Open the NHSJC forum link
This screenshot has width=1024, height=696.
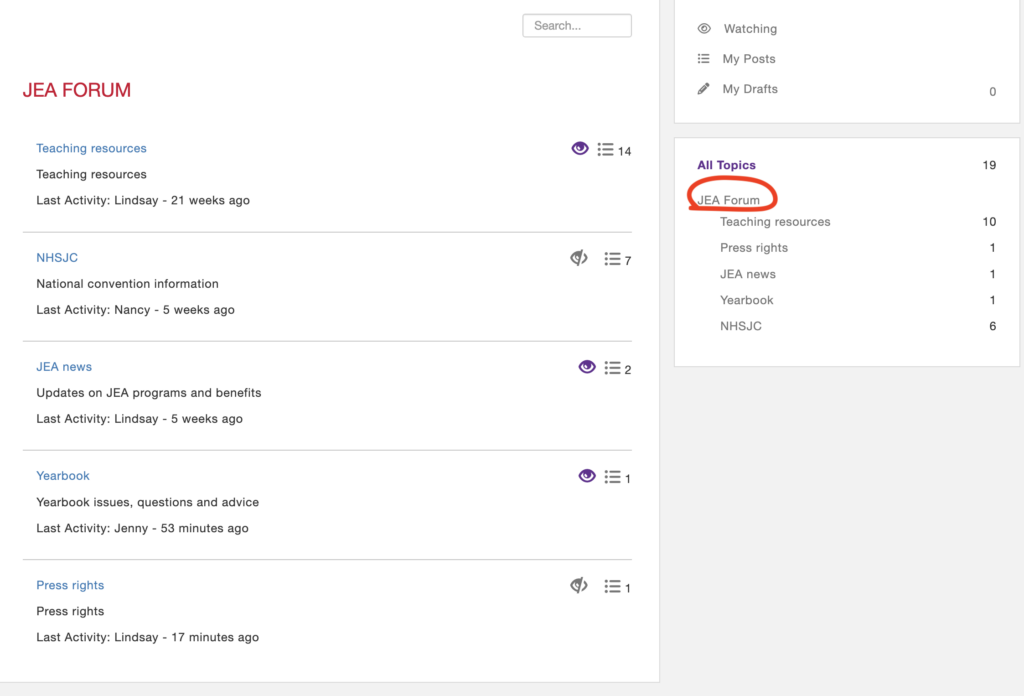tap(57, 257)
